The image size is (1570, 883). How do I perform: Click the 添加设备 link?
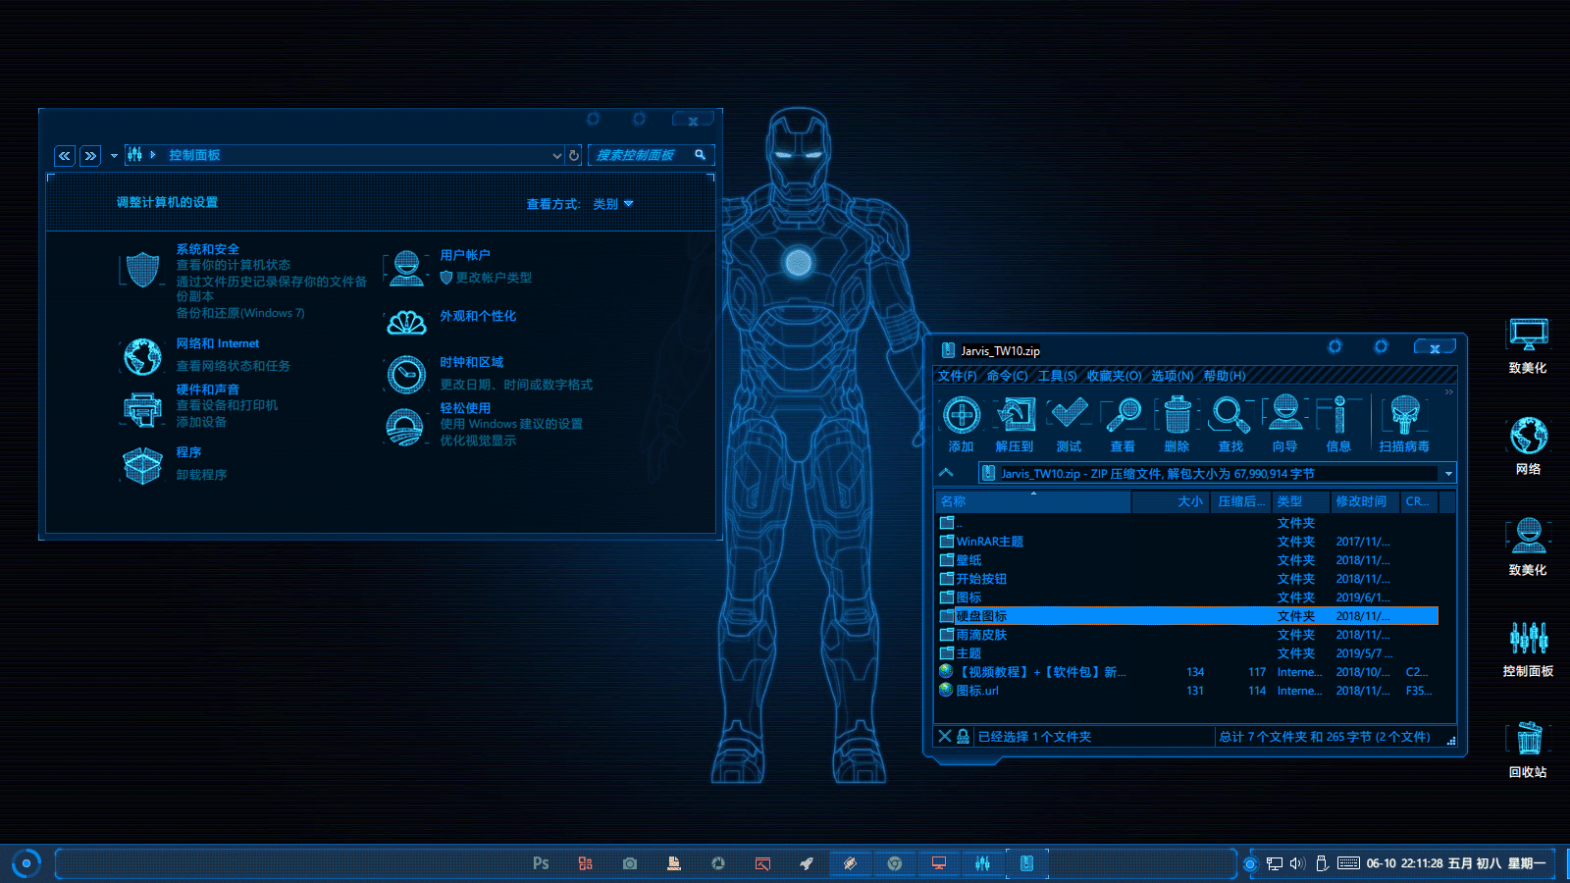click(x=202, y=422)
